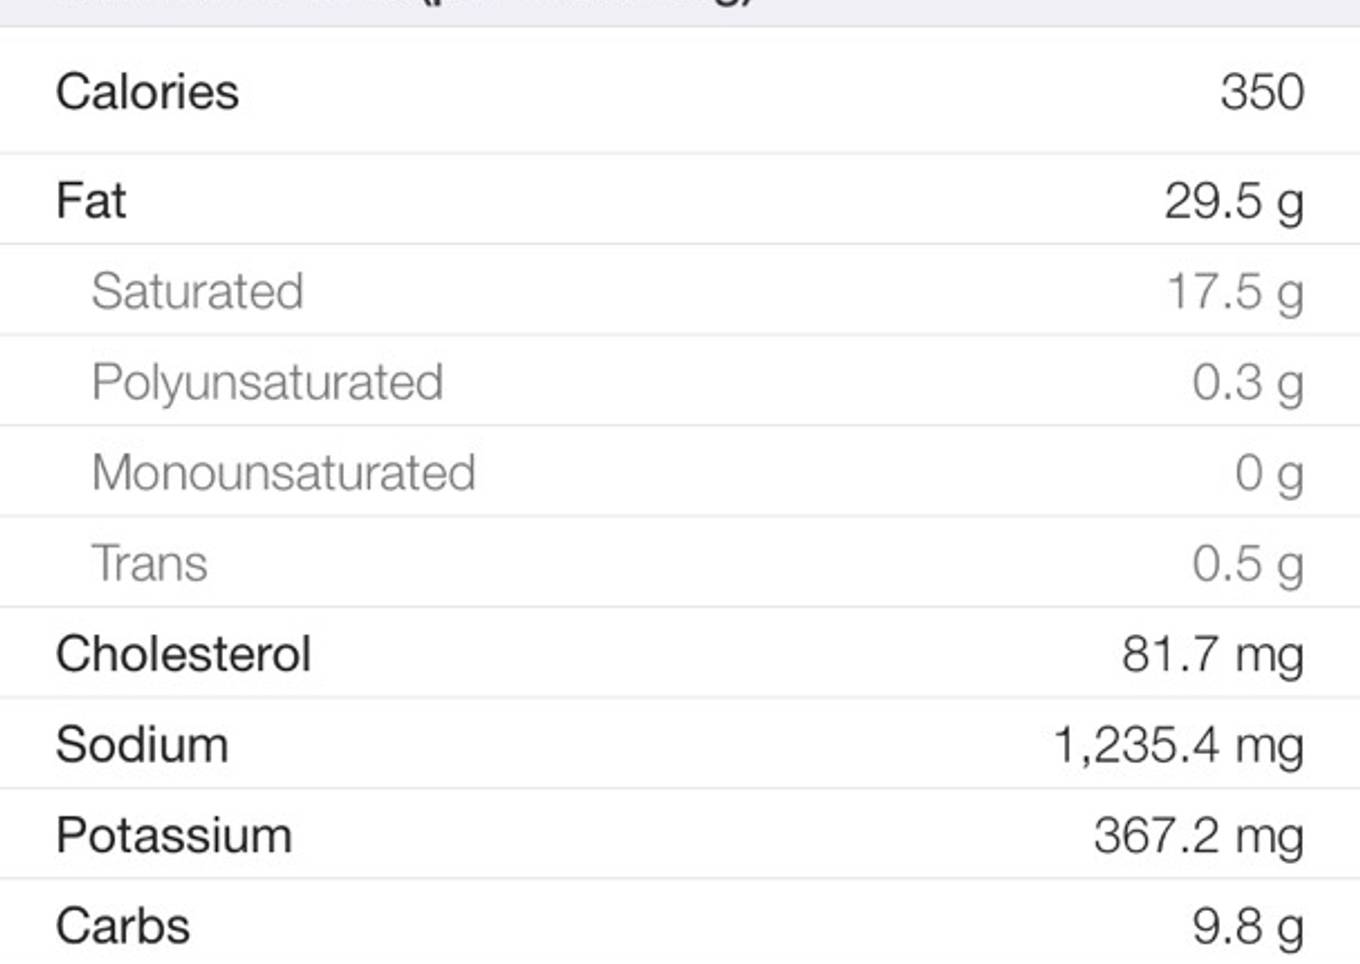Tap the 350 calories value

click(x=1262, y=92)
